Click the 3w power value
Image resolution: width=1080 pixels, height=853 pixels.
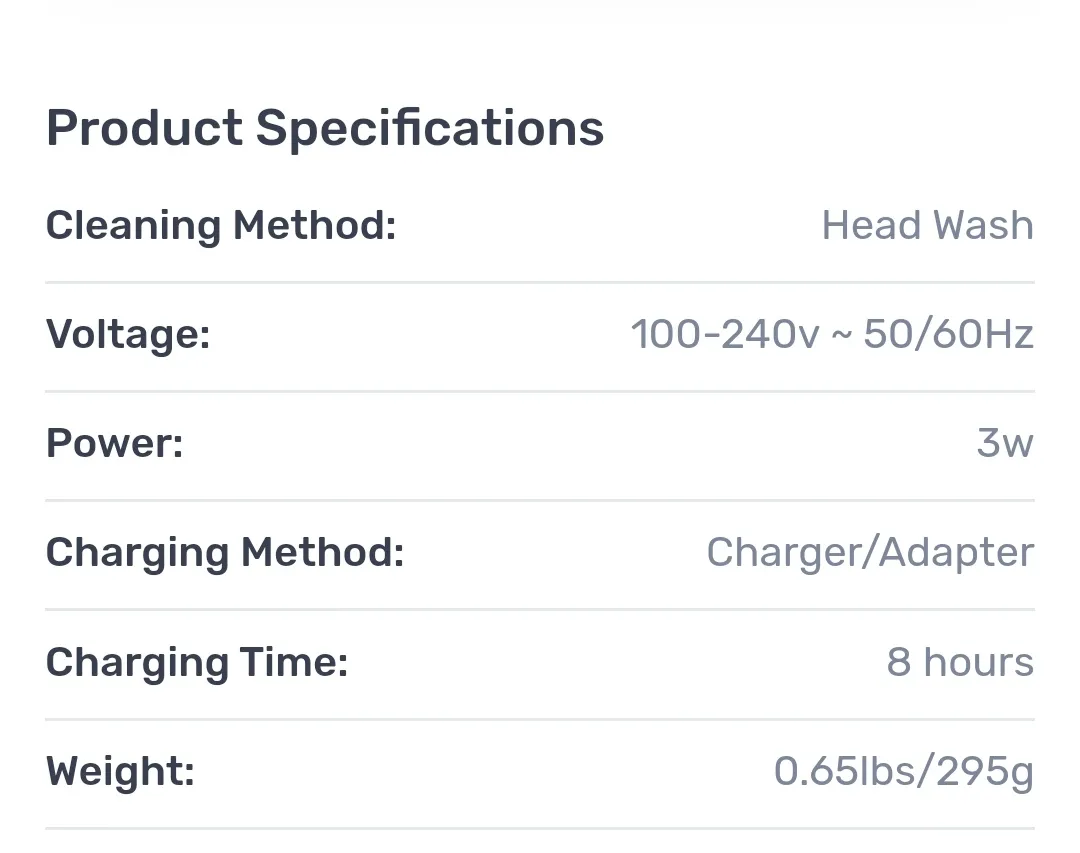point(1005,443)
